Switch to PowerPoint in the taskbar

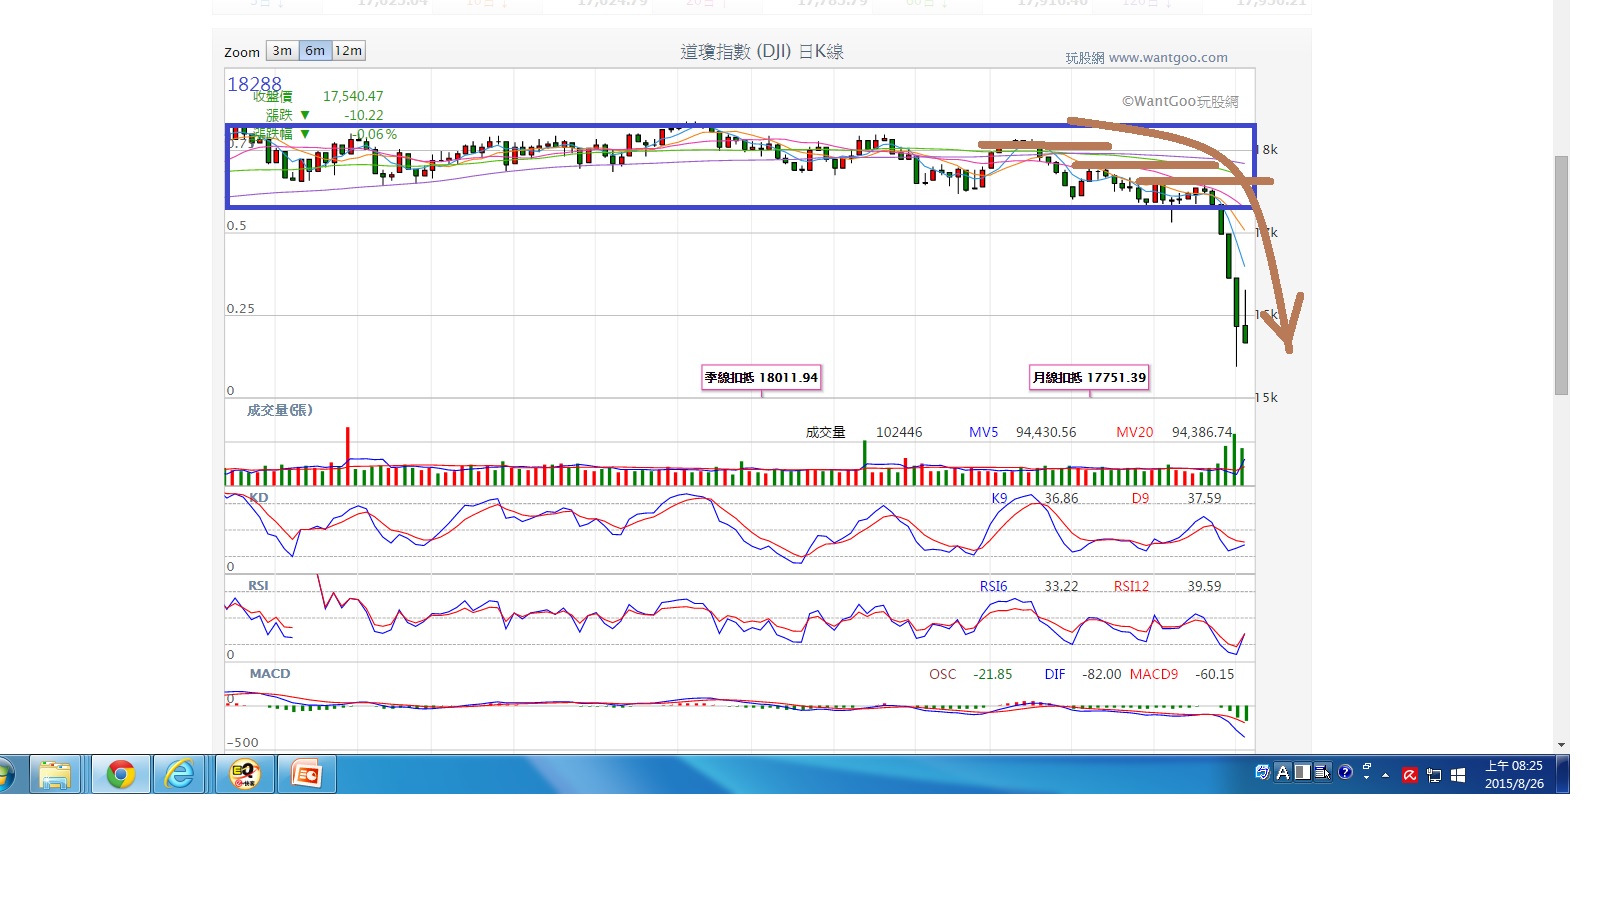(x=306, y=775)
